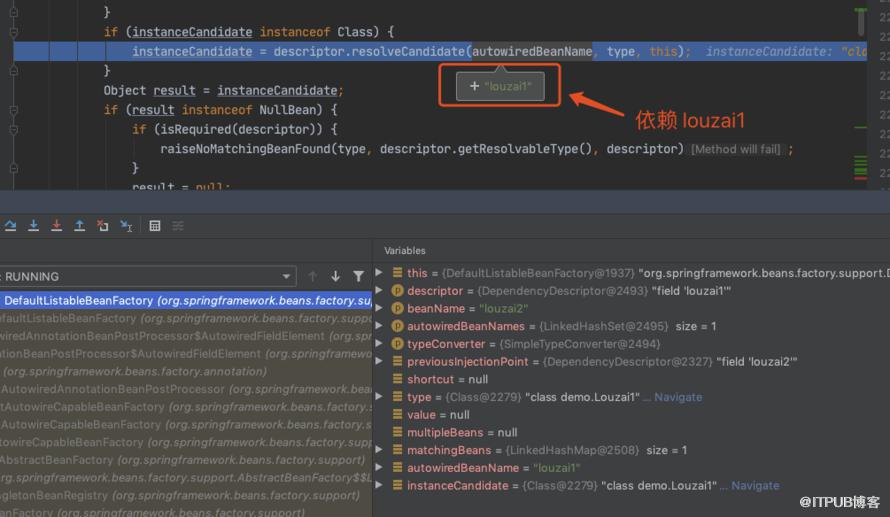The height and width of the screenshot is (517, 890).
Task: Click Navigate link next to type variable
Action: [678, 397]
